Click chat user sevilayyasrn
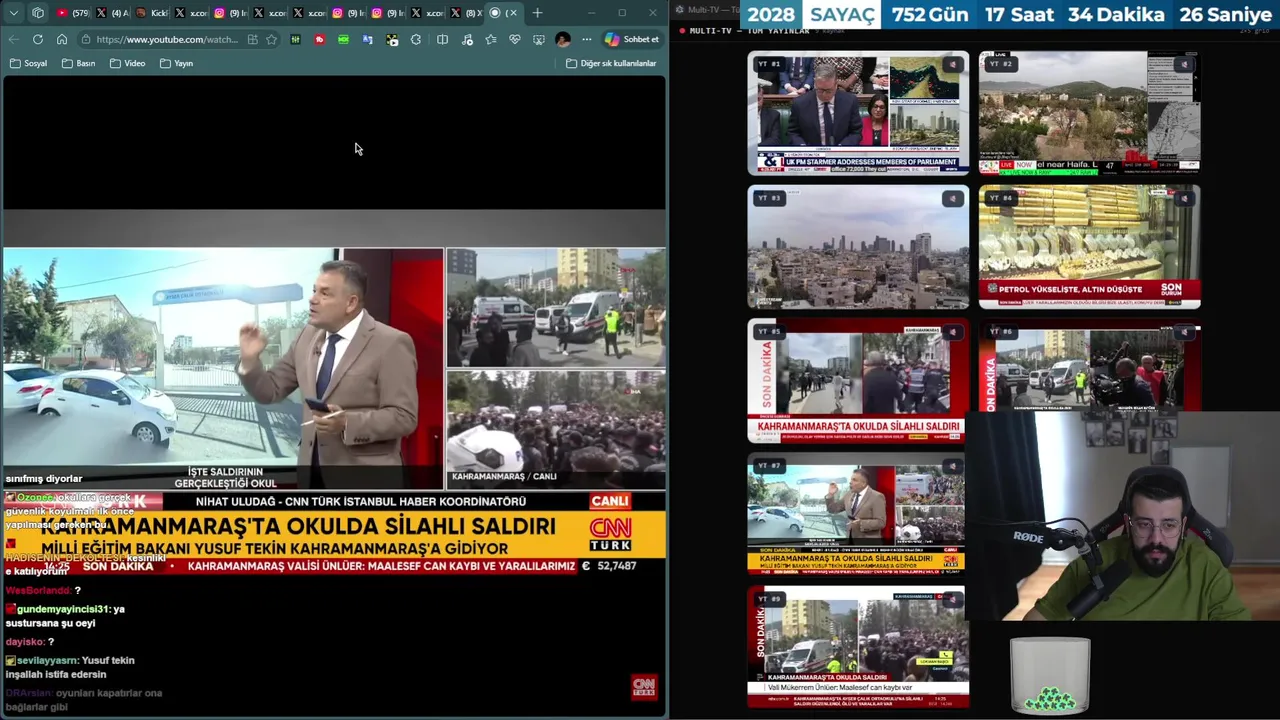Image resolution: width=1280 pixels, height=720 pixels. 47,660
